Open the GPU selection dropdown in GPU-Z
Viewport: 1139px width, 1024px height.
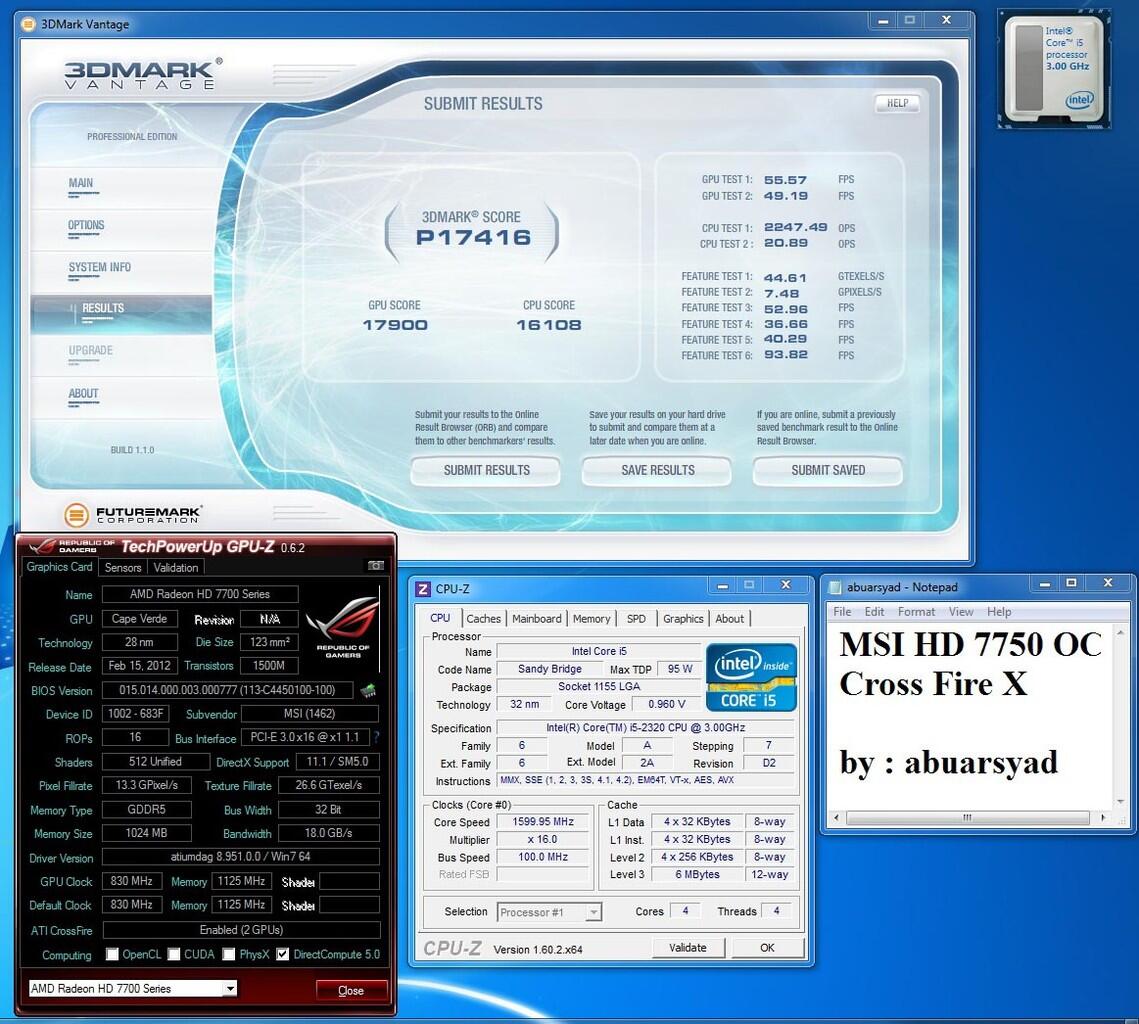pos(133,988)
